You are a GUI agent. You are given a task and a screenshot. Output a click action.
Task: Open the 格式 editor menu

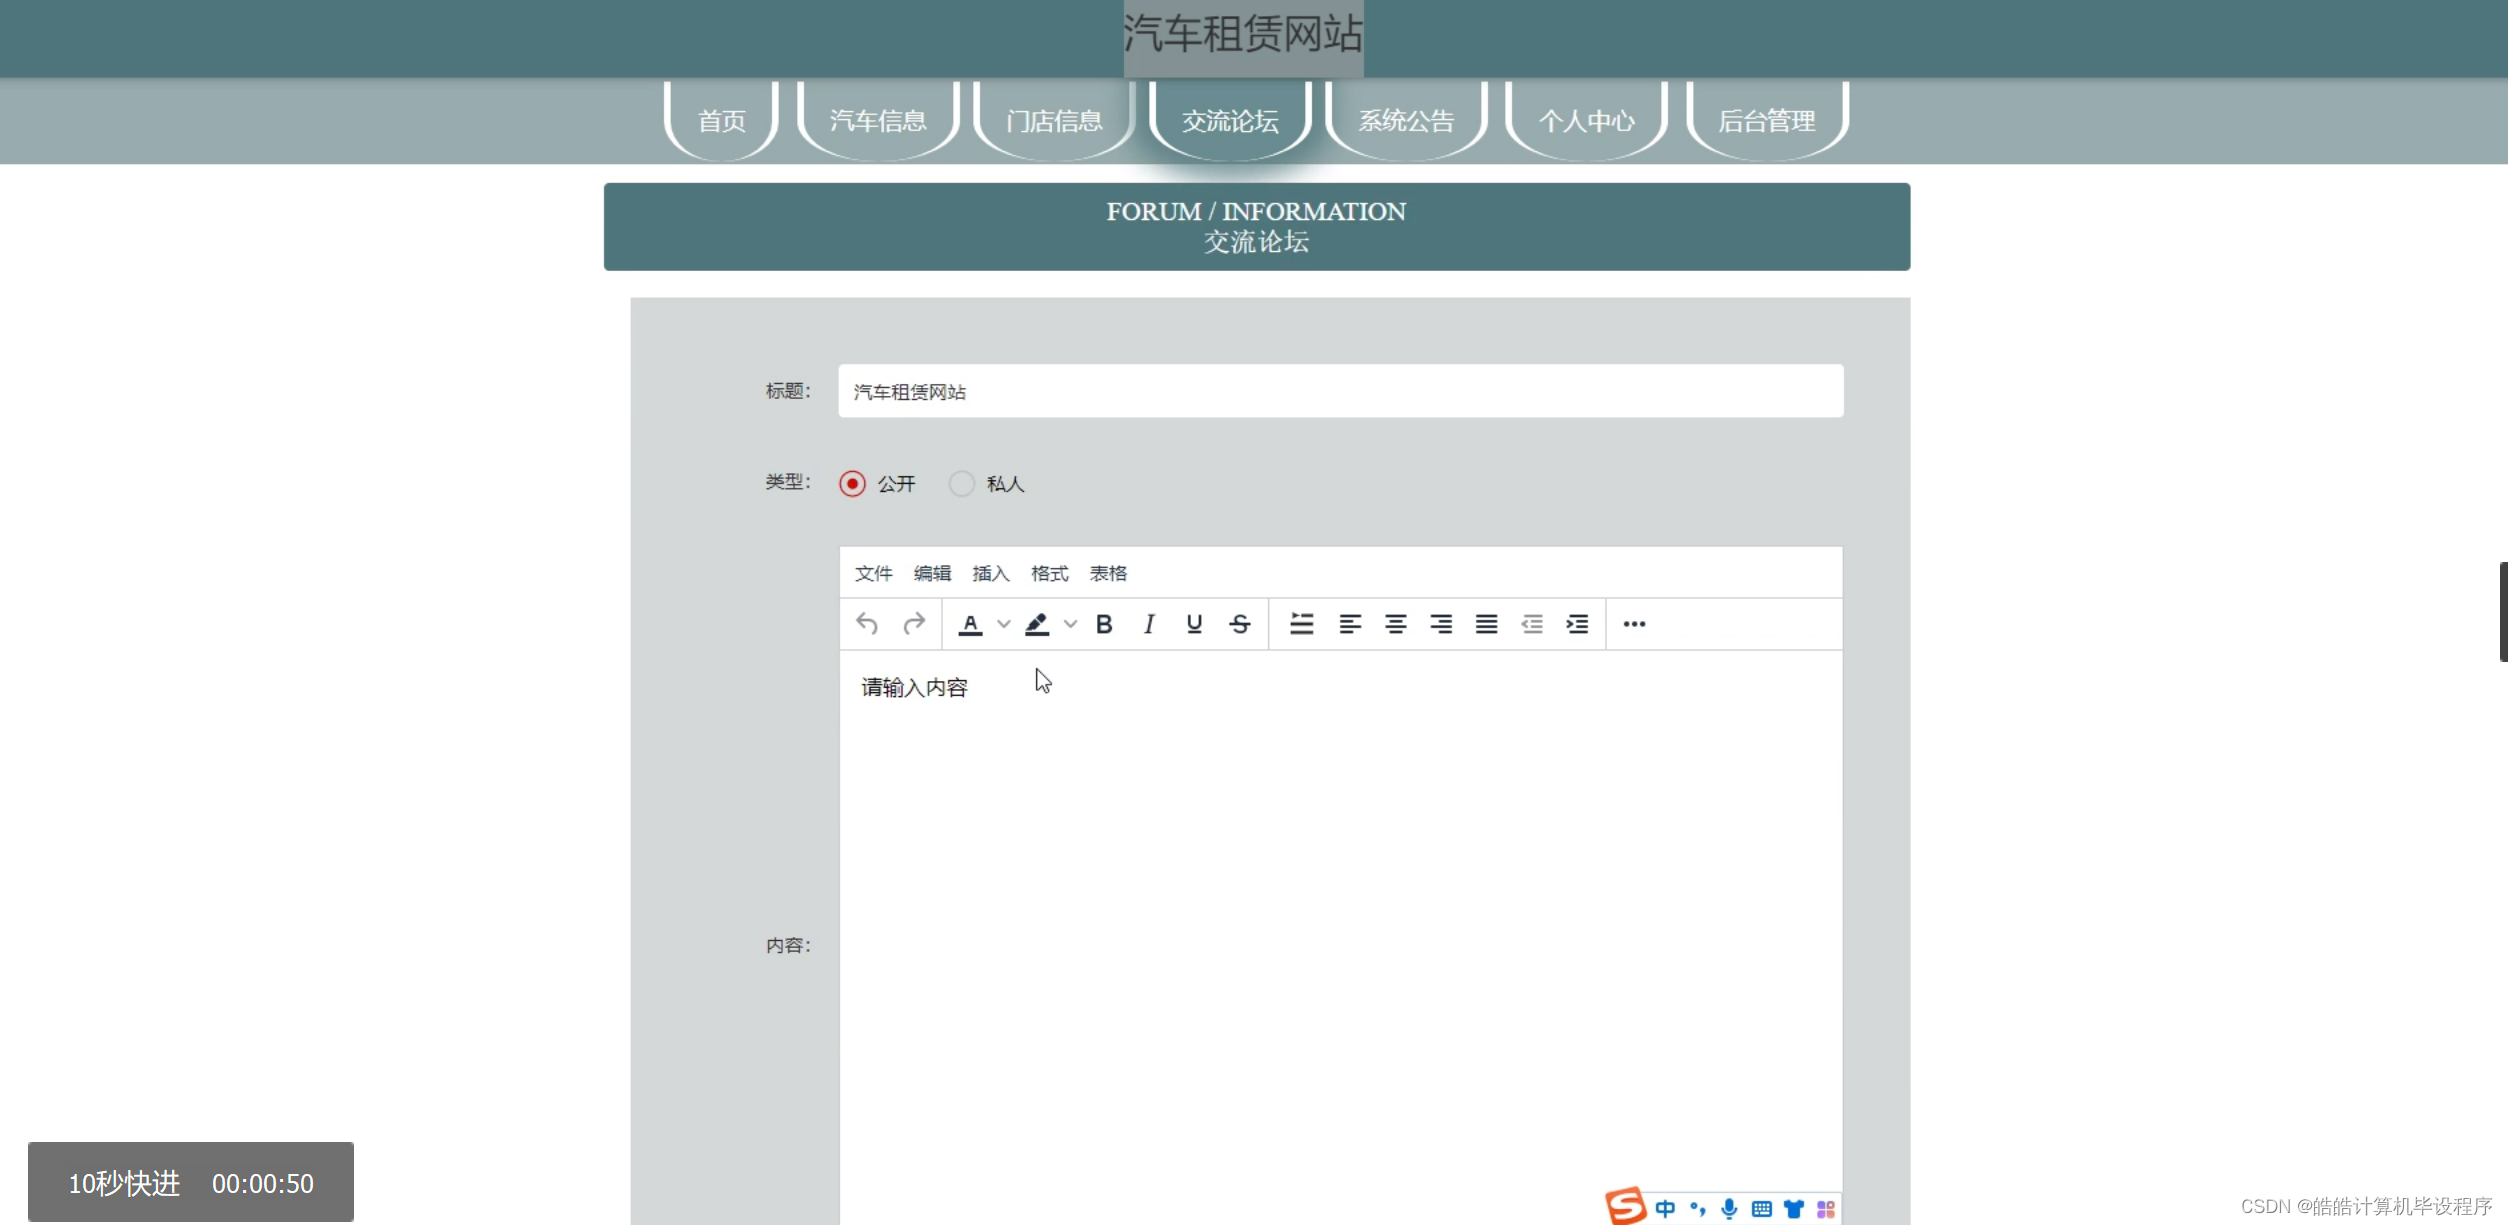pyautogui.click(x=1049, y=573)
